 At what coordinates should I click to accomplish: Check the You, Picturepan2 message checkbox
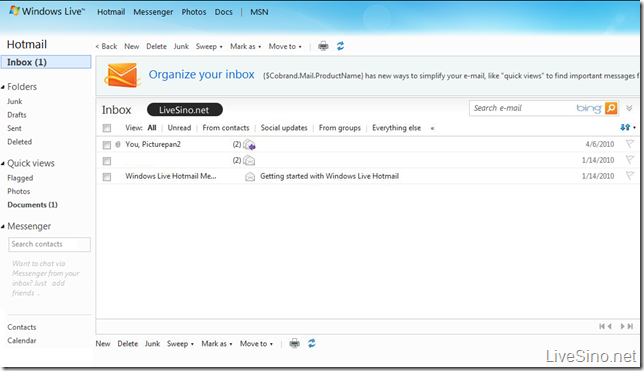click(107, 145)
